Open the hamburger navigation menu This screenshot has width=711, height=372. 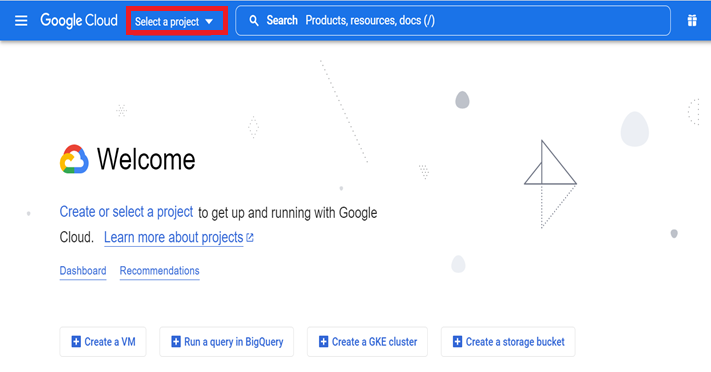click(x=21, y=21)
